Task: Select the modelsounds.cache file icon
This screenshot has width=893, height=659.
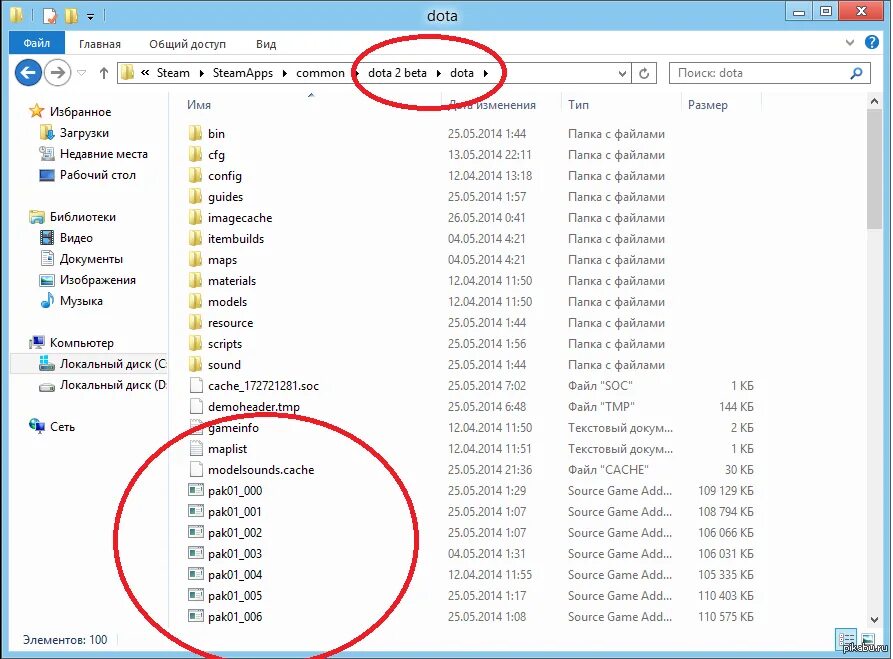Action: click(196, 469)
